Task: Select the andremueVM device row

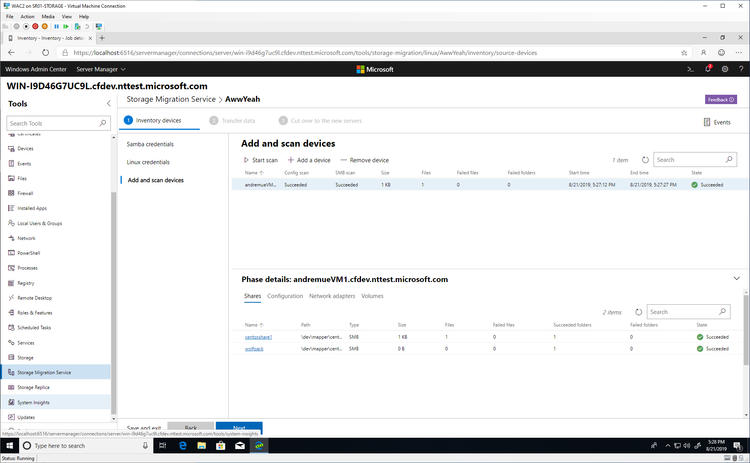Action: click(489, 185)
